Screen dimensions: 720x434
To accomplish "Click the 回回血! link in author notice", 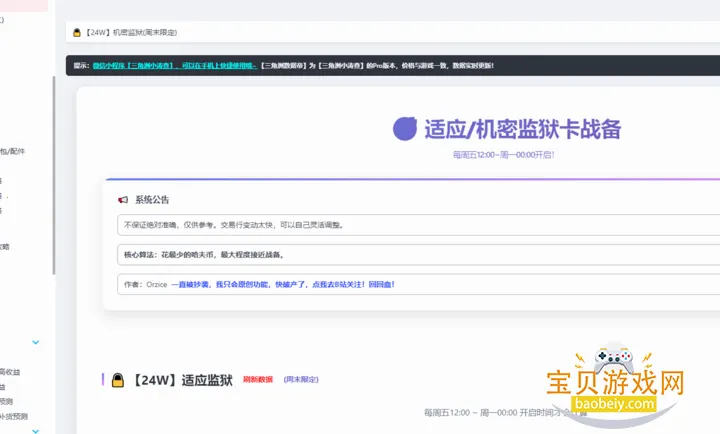I will [381, 284].
